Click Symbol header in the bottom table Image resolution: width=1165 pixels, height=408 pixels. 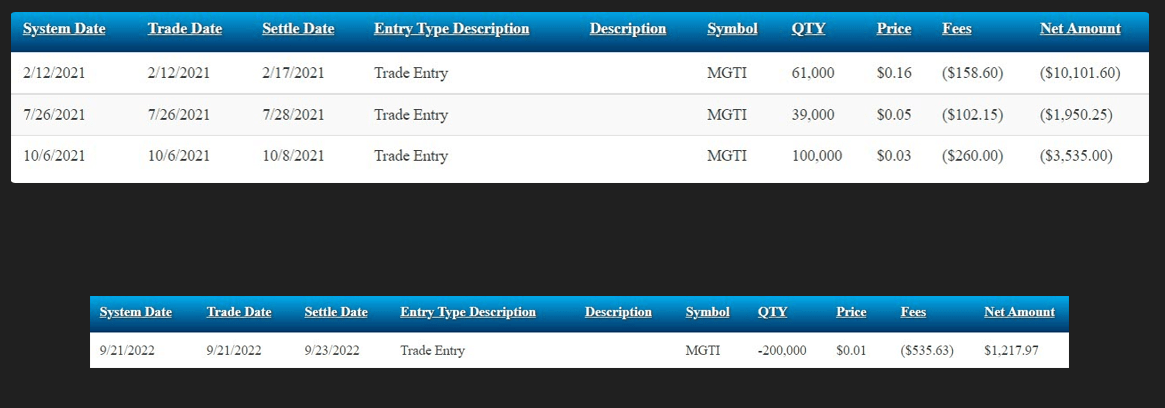click(x=708, y=313)
